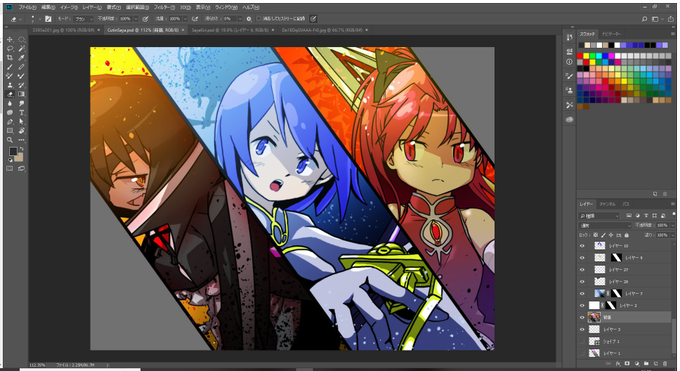Change the screen mode icon
The width and height of the screenshot is (680, 371).
21,168
